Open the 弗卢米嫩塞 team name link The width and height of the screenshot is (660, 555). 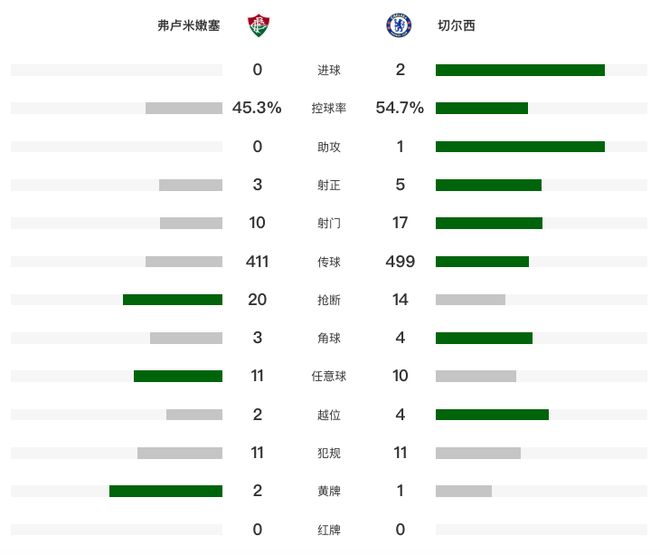(189, 26)
